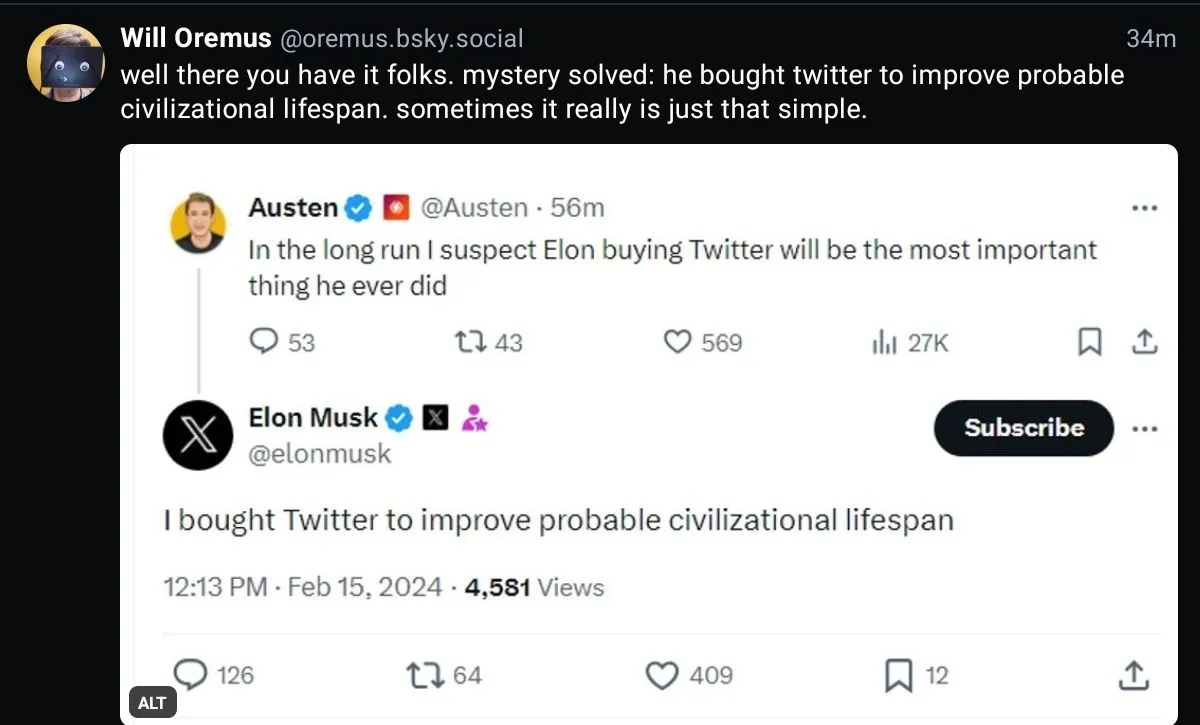Click the reply icon on Austen's tweet

click(263, 342)
